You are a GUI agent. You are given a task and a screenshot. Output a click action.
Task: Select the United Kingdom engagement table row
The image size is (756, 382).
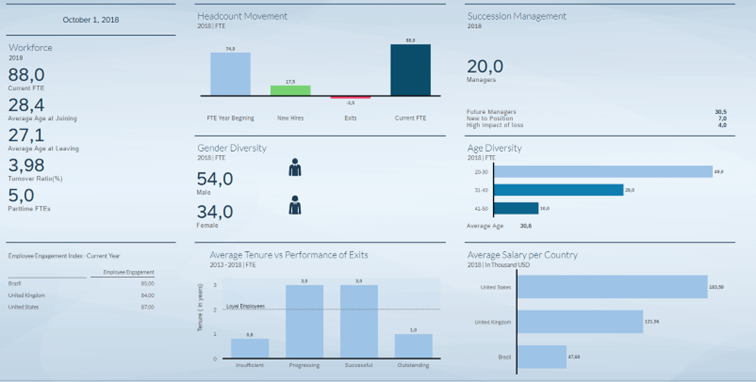pos(81,295)
